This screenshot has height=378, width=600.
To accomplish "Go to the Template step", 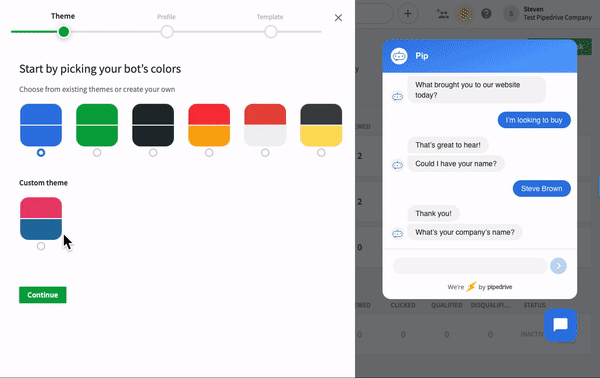I will click(x=271, y=31).
